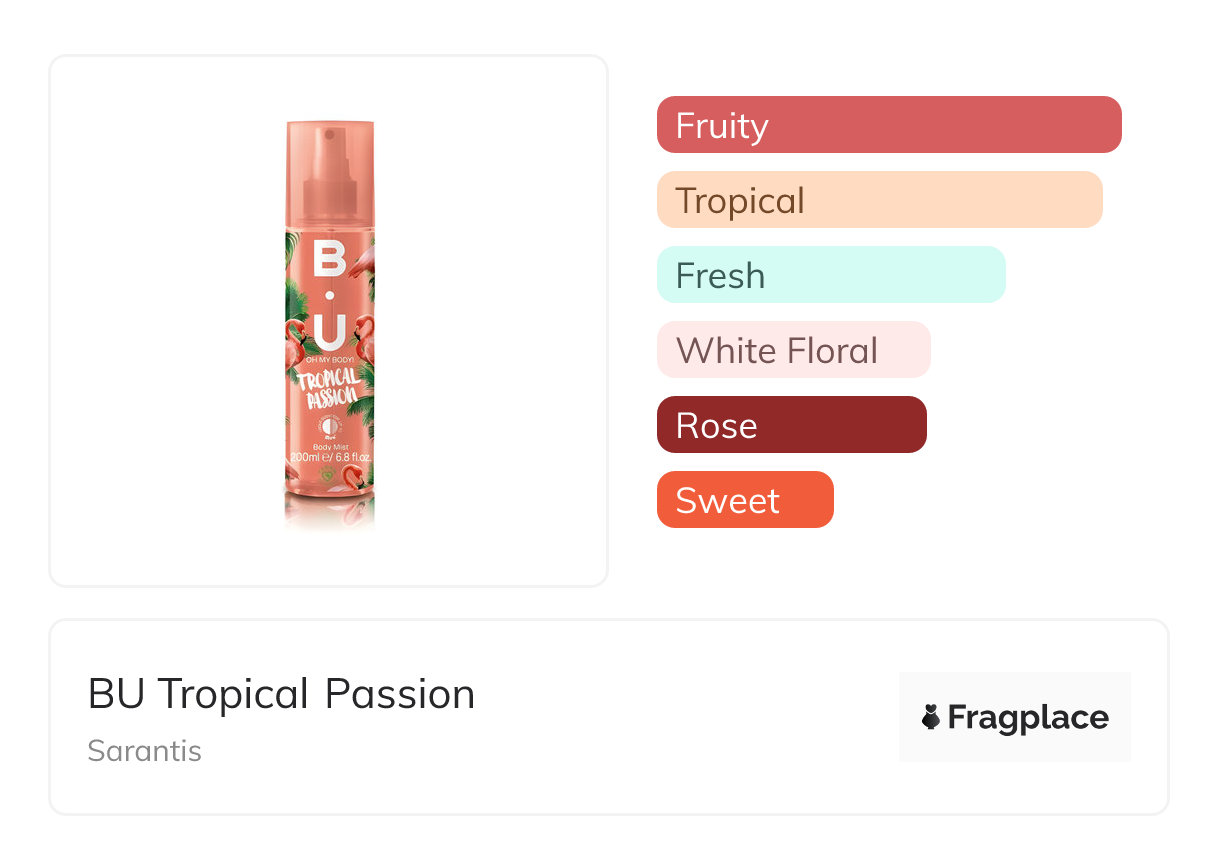Screen dimensions: 1218x864
Task: Pick the White Floral accord bar
Action: [793, 350]
